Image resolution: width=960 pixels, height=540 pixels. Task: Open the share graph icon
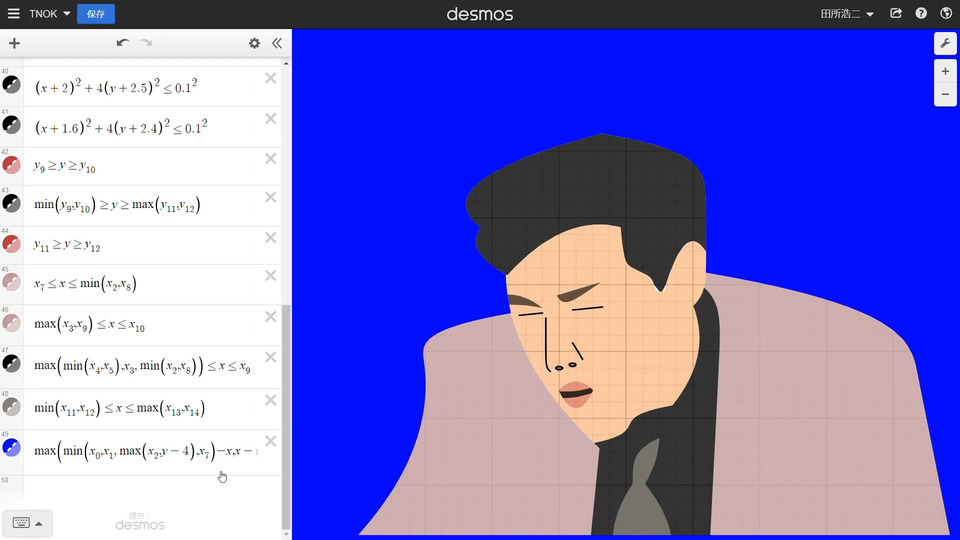(x=896, y=14)
